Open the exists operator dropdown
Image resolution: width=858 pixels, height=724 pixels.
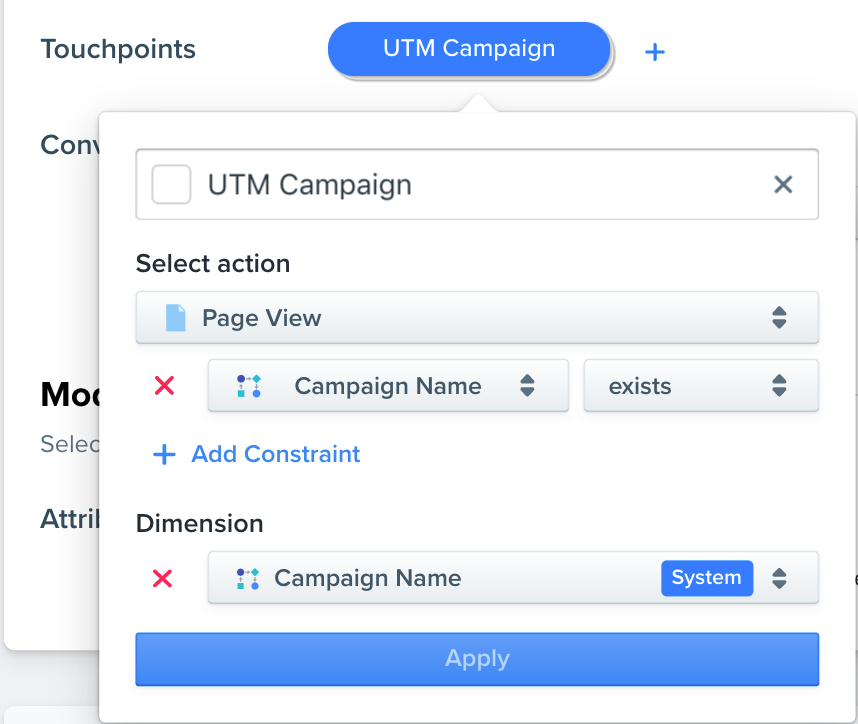(x=701, y=386)
